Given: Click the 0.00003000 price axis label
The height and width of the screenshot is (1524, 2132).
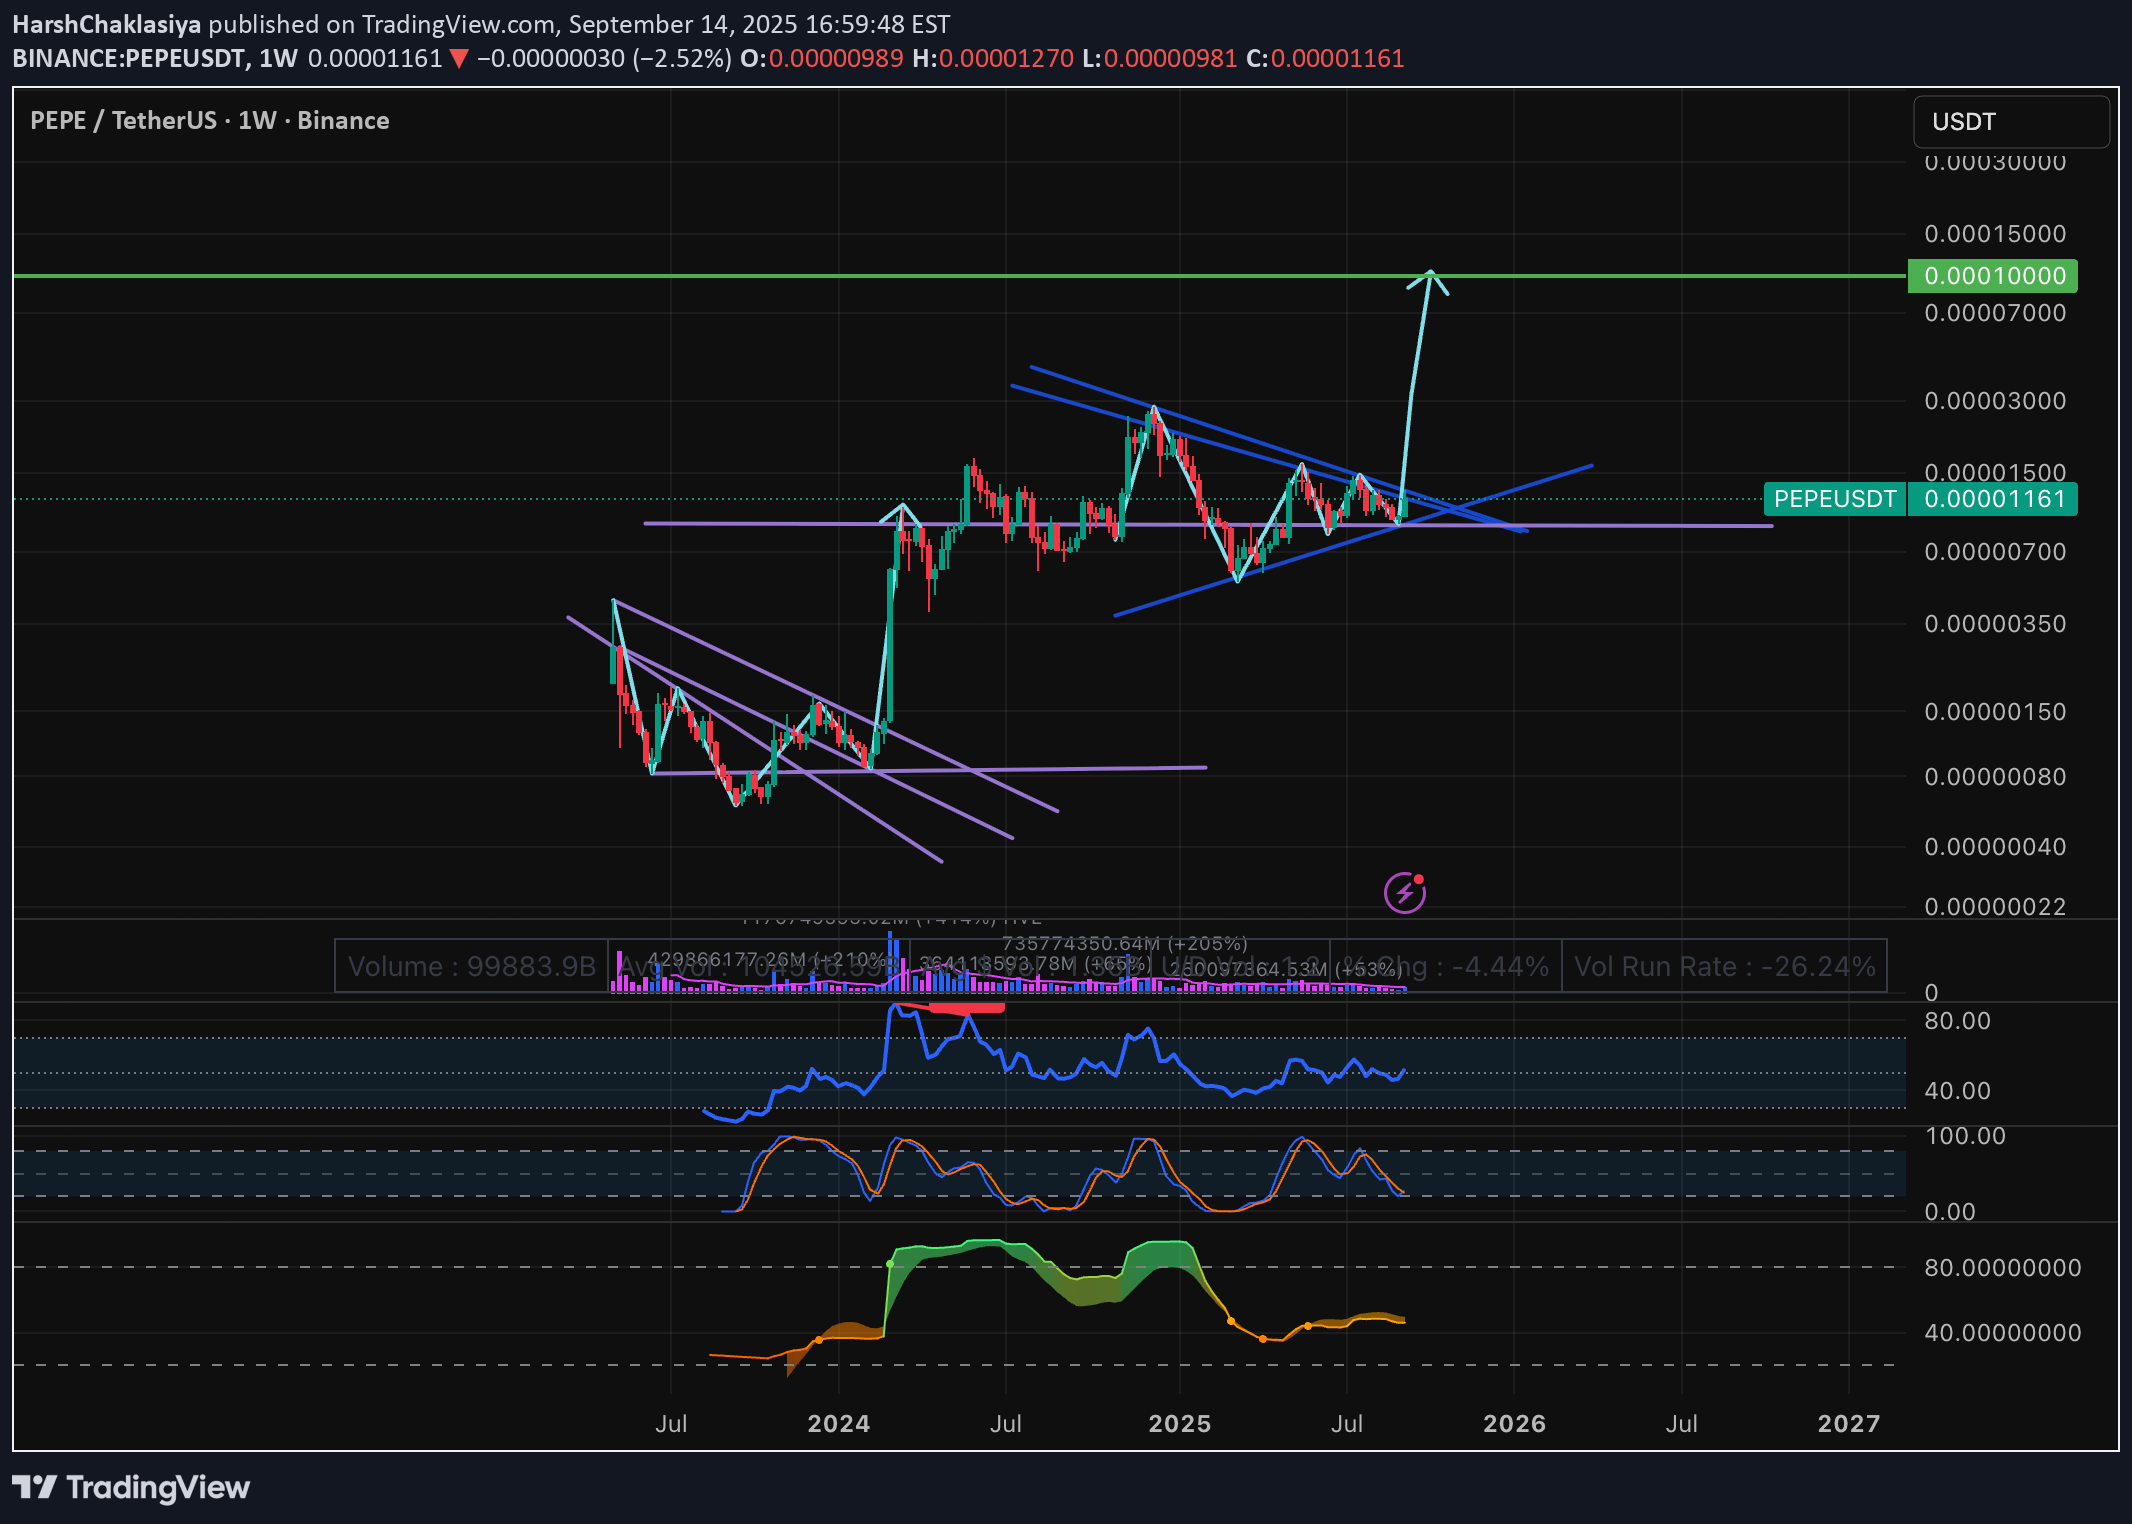Looking at the screenshot, I should click(1995, 401).
